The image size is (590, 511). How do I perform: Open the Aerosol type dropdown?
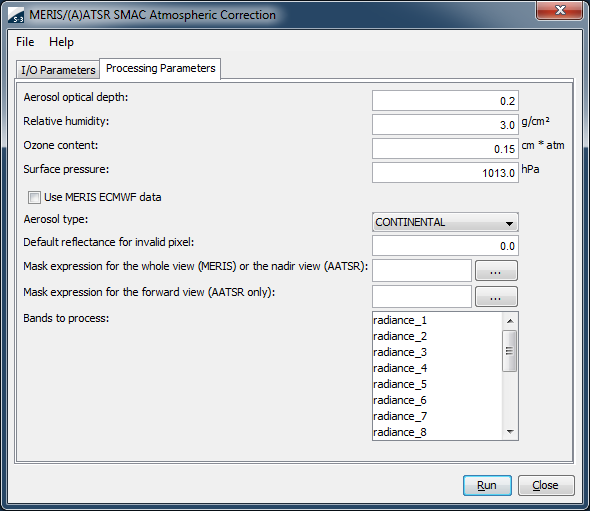(x=445, y=222)
